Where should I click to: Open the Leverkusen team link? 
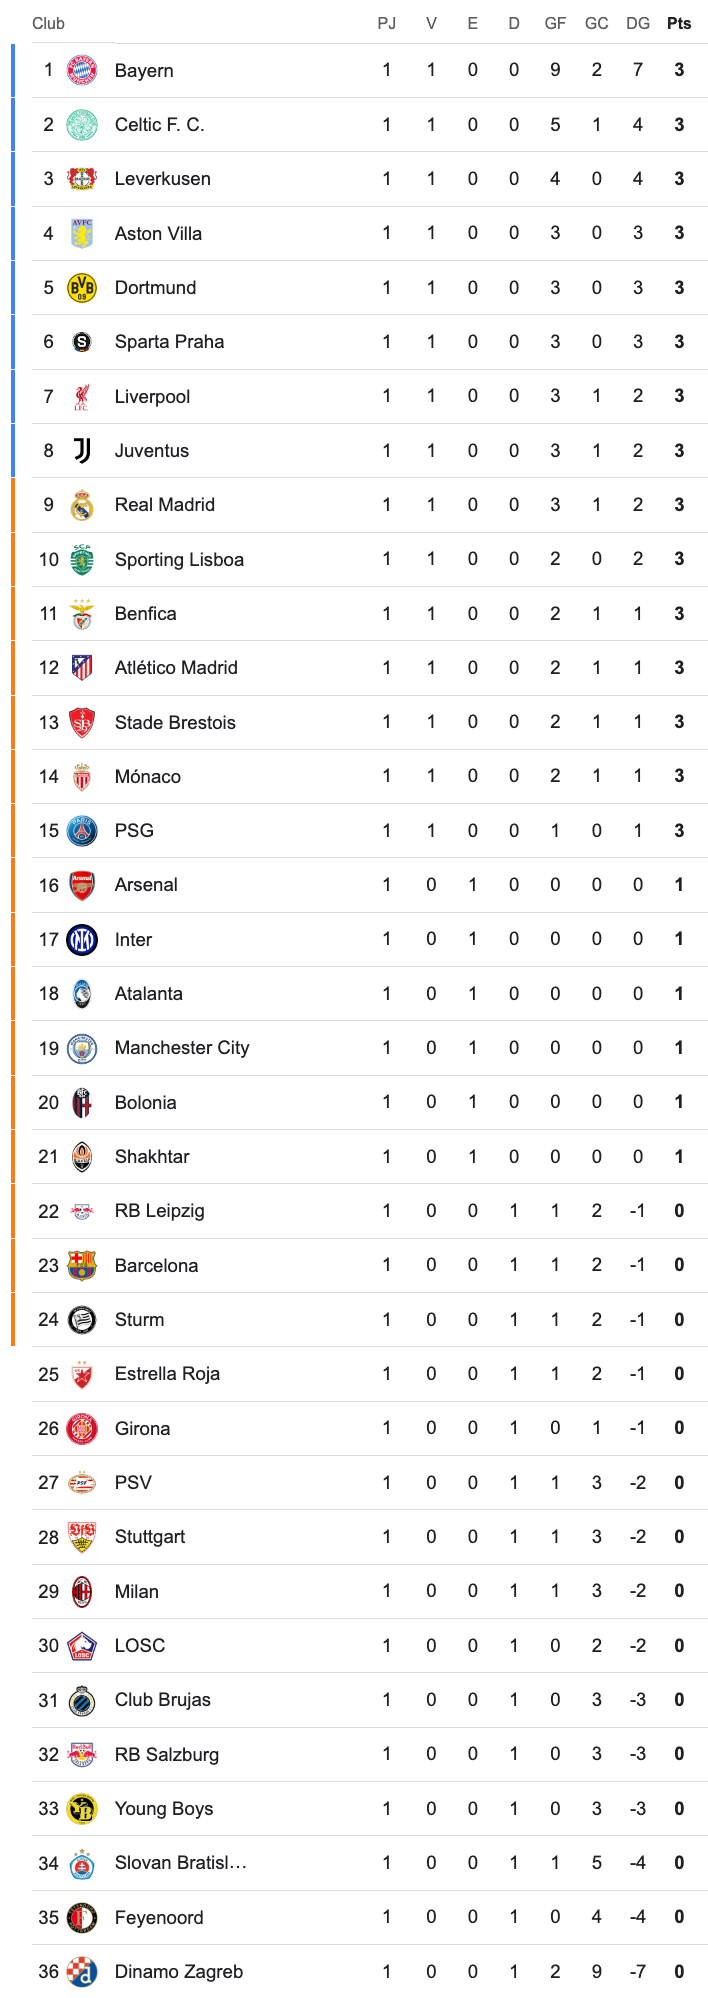pos(162,179)
